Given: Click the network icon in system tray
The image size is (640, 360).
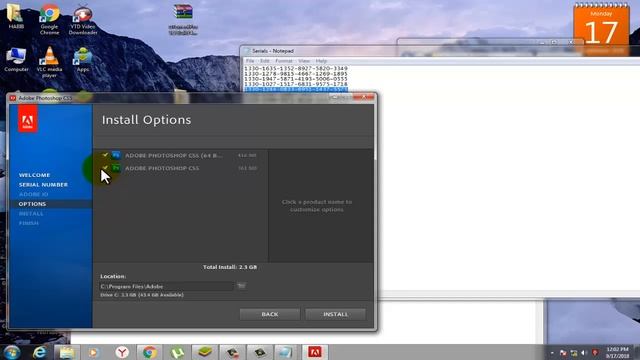Looking at the screenshot, I should pyautogui.click(x=574, y=353).
